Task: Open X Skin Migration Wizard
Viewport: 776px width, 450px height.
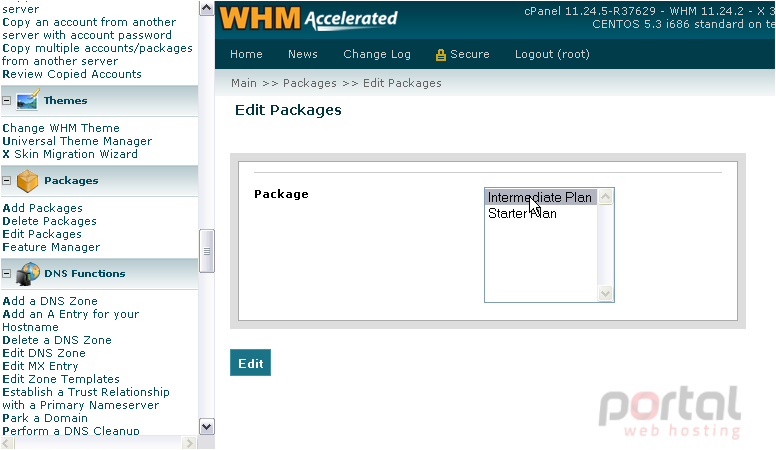Action: point(70,154)
